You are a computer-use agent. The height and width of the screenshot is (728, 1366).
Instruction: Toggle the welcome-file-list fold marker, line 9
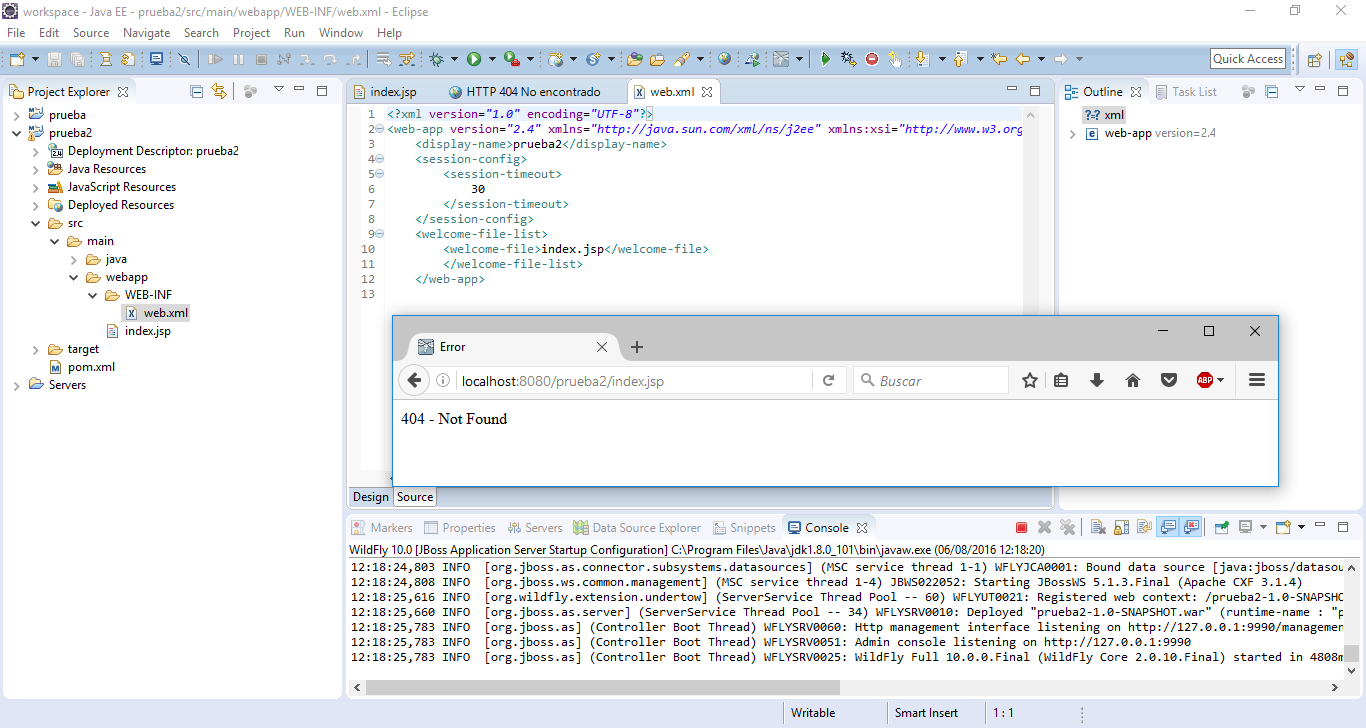[x=380, y=234]
